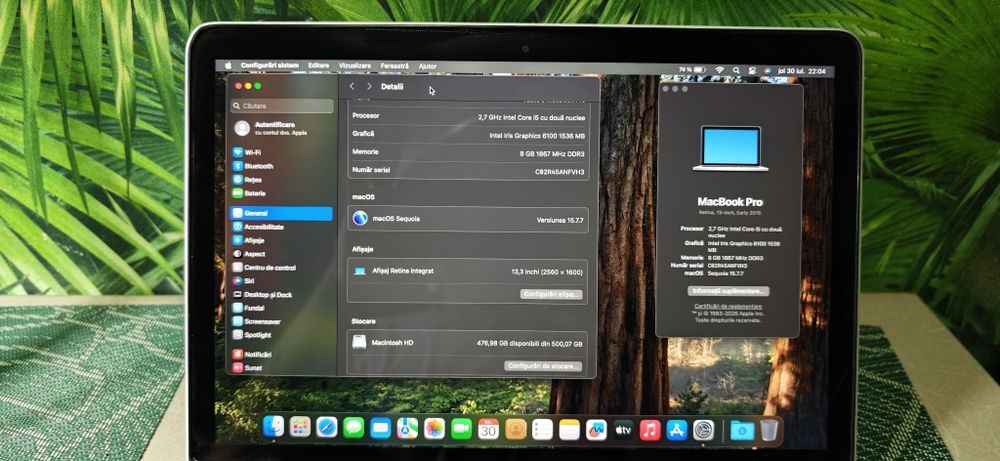Open the Apple menu
The height and width of the screenshot is (461, 1000).
coord(228,66)
